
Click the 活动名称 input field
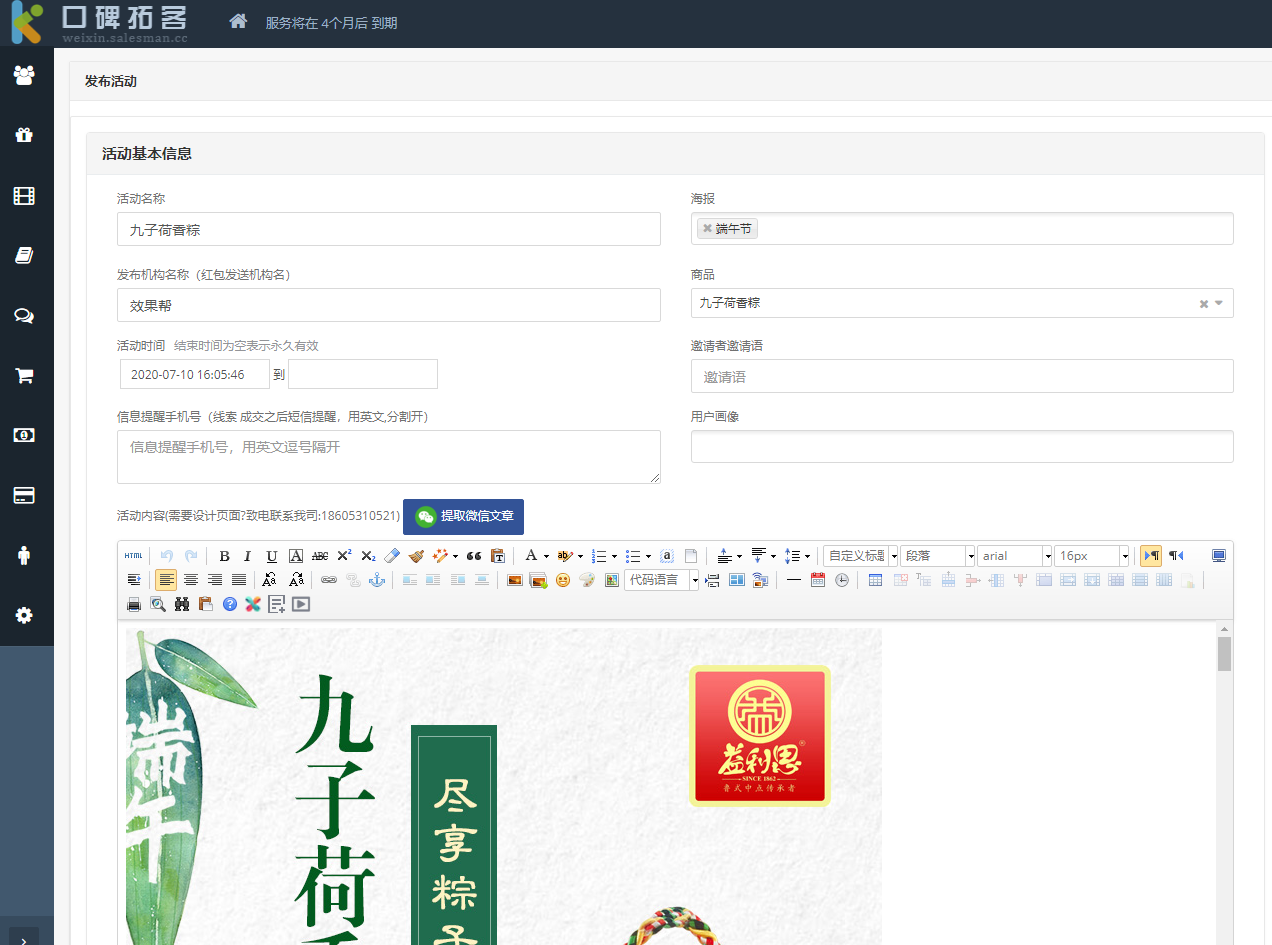(389, 229)
